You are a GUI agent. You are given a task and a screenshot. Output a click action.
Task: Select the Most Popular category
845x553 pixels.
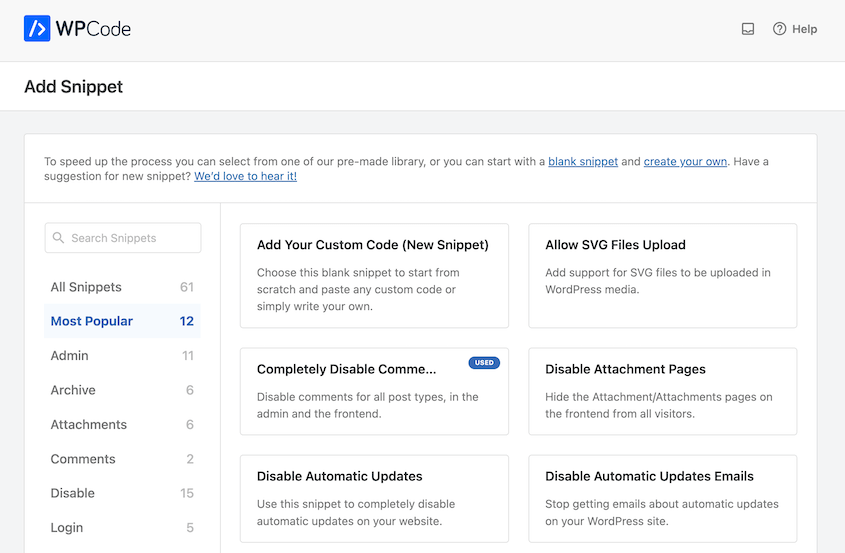[x=92, y=321]
